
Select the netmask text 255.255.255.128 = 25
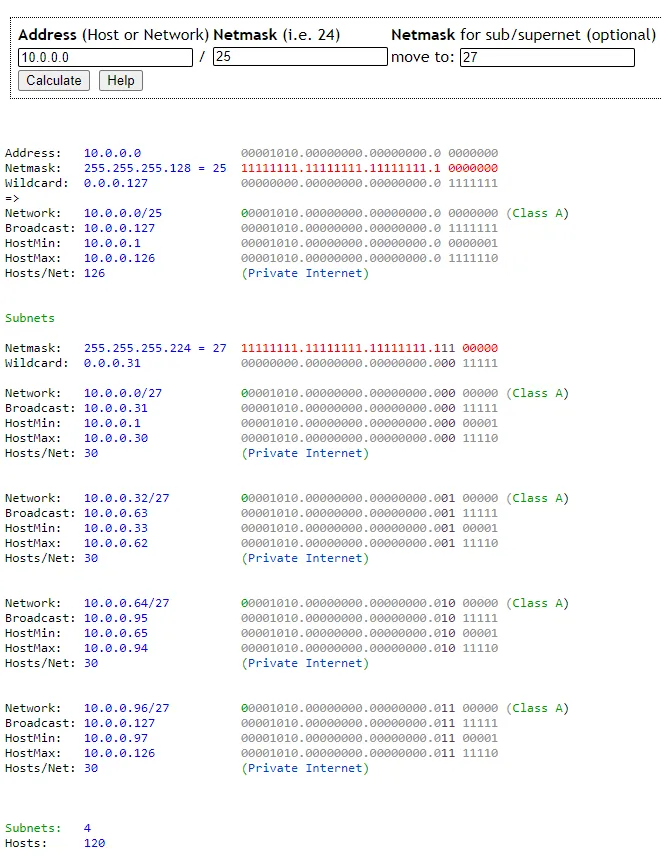point(155,168)
